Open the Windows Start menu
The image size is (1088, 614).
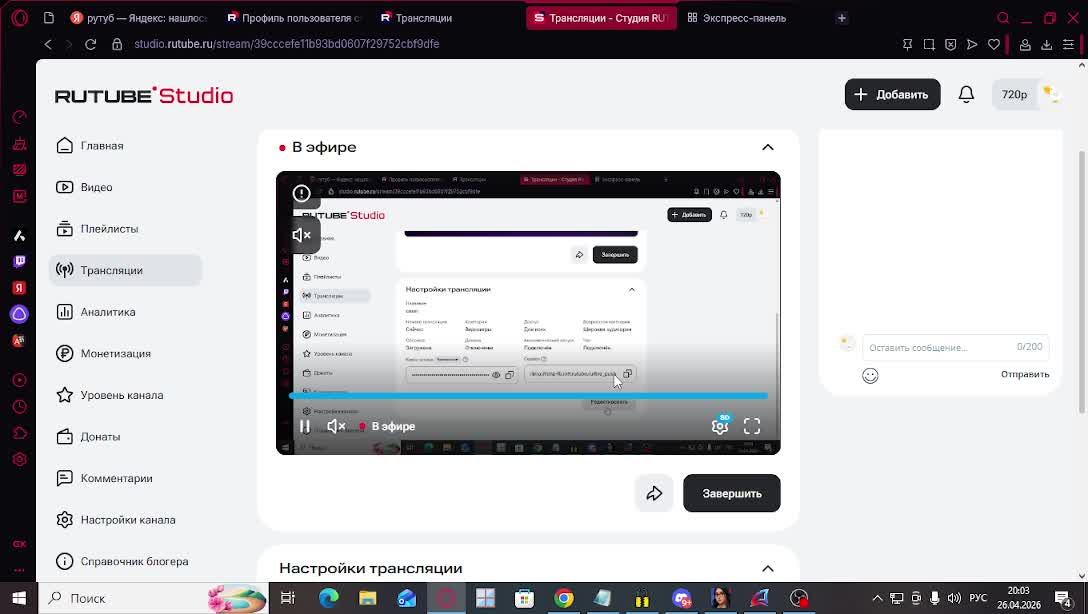(x=19, y=598)
